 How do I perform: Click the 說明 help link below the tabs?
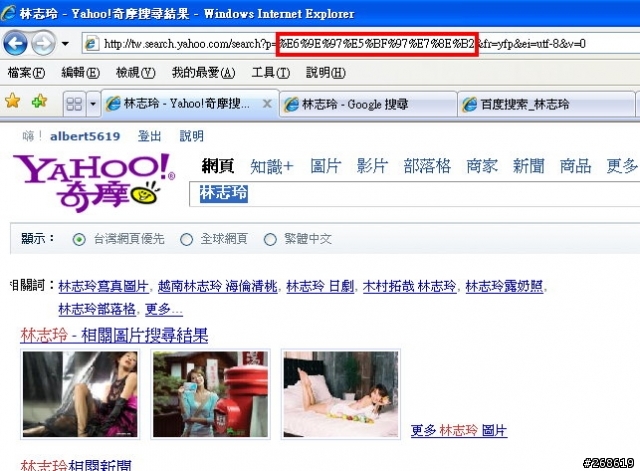point(191,136)
